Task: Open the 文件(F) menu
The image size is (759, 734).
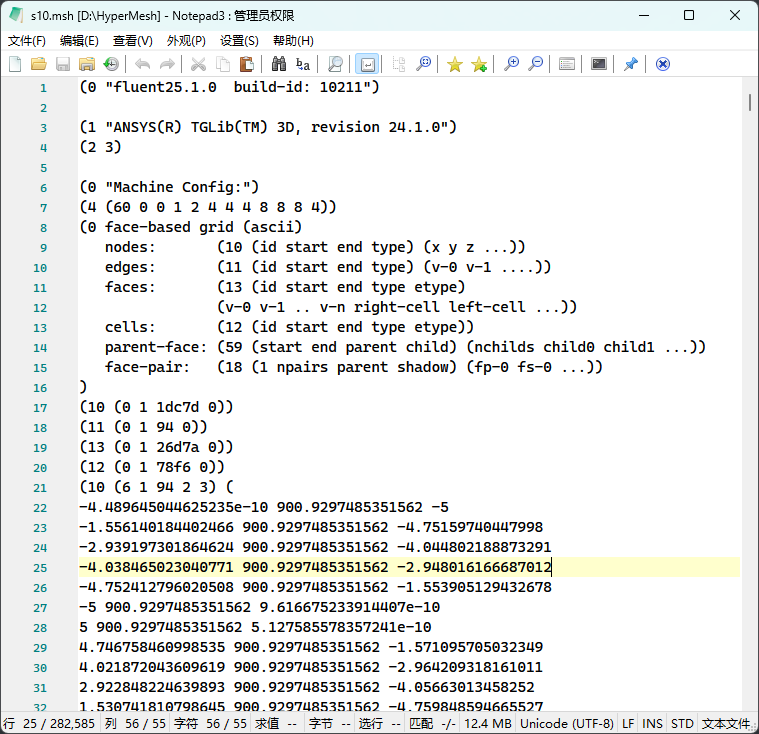Action: [27, 41]
